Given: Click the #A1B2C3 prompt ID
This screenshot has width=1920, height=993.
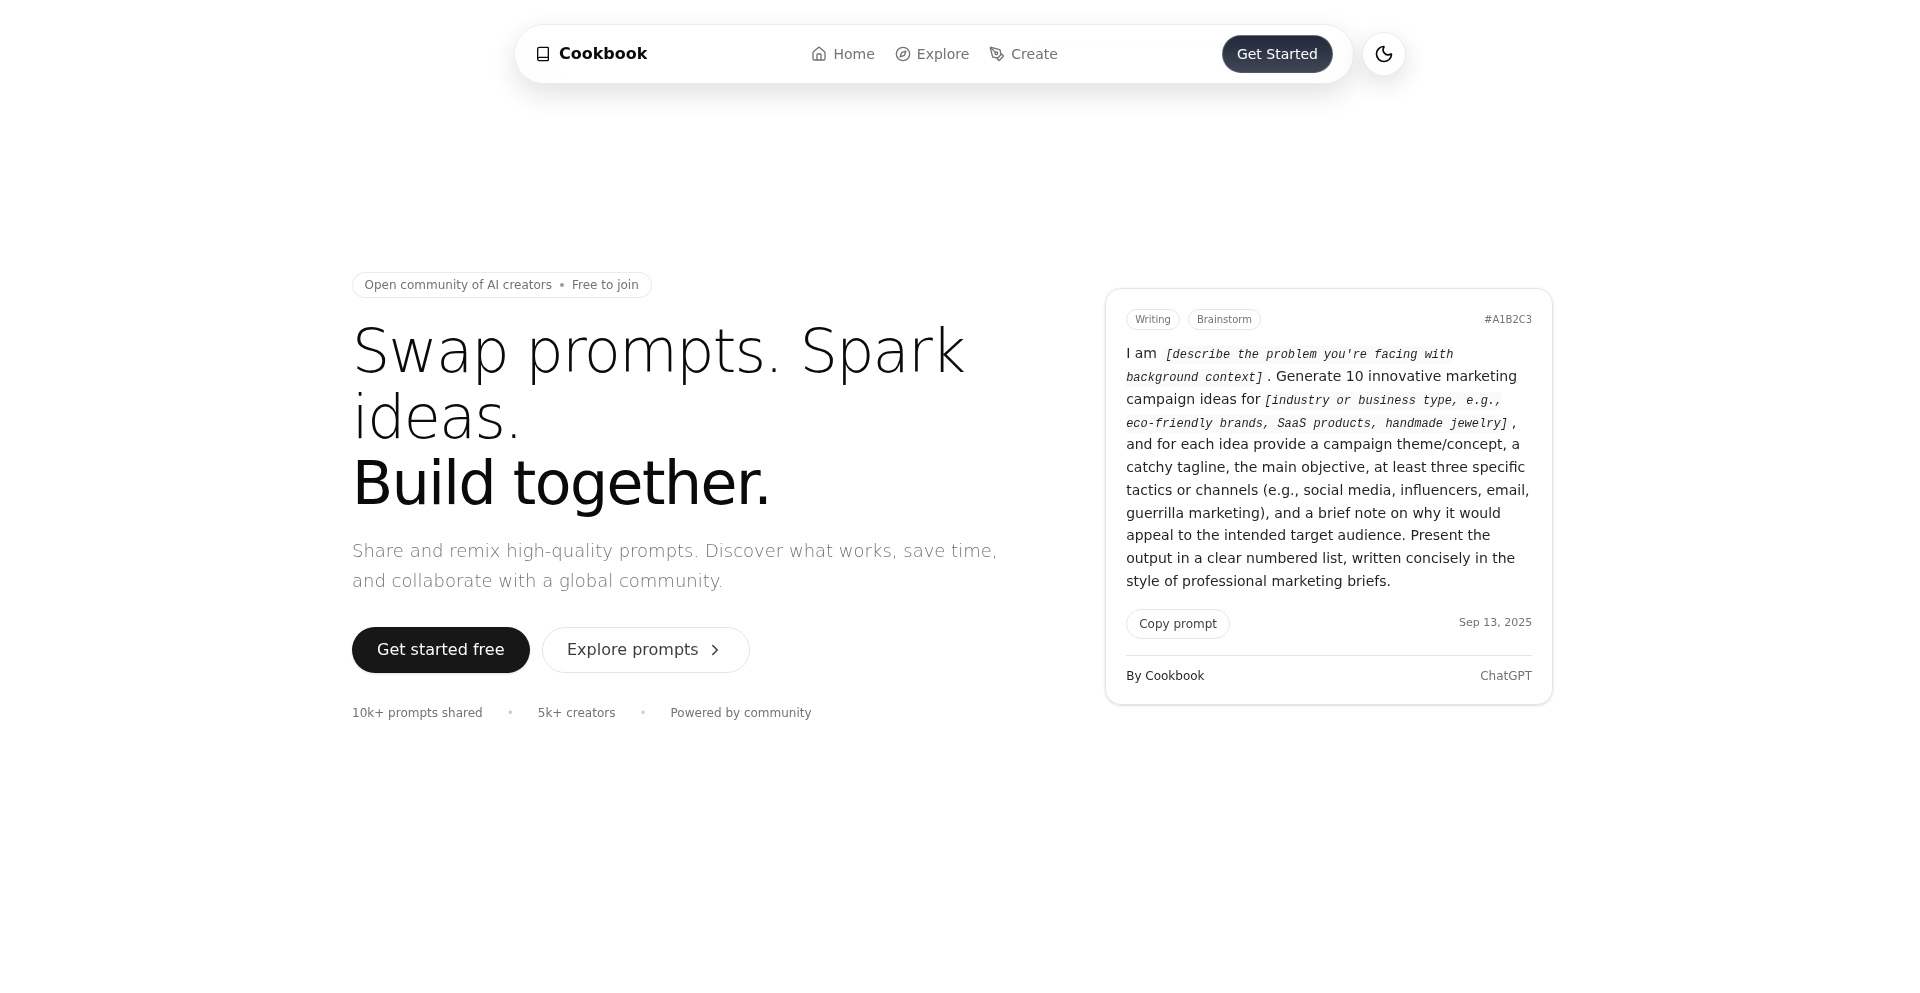Looking at the screenshot, I should pyautogui.click(x=1507, y=320).
